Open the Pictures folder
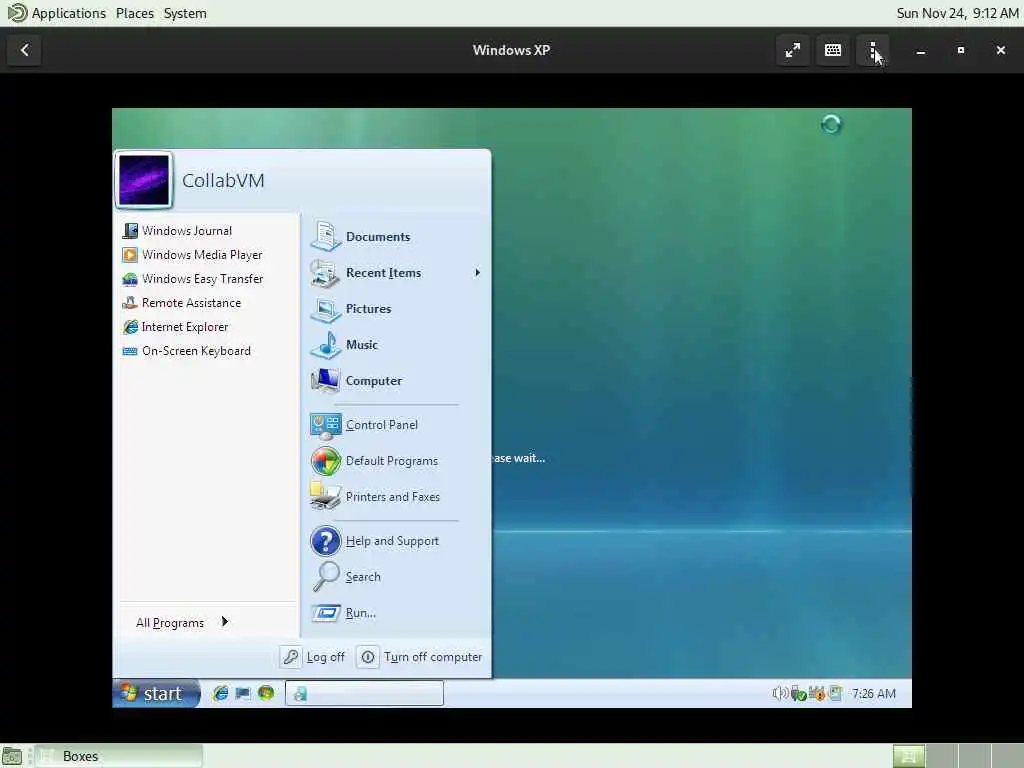Image resolution: width=1024 pixels, height=768 pixels. (x=351, y=309)
